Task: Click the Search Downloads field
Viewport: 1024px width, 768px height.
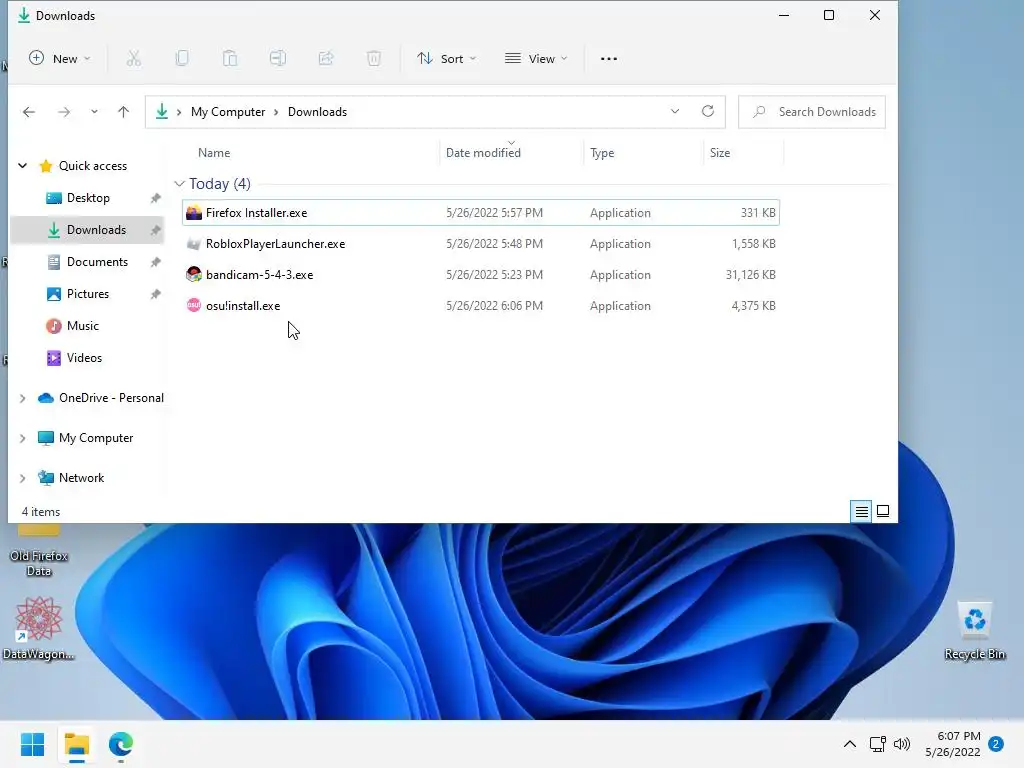Action: coord(812,112)
